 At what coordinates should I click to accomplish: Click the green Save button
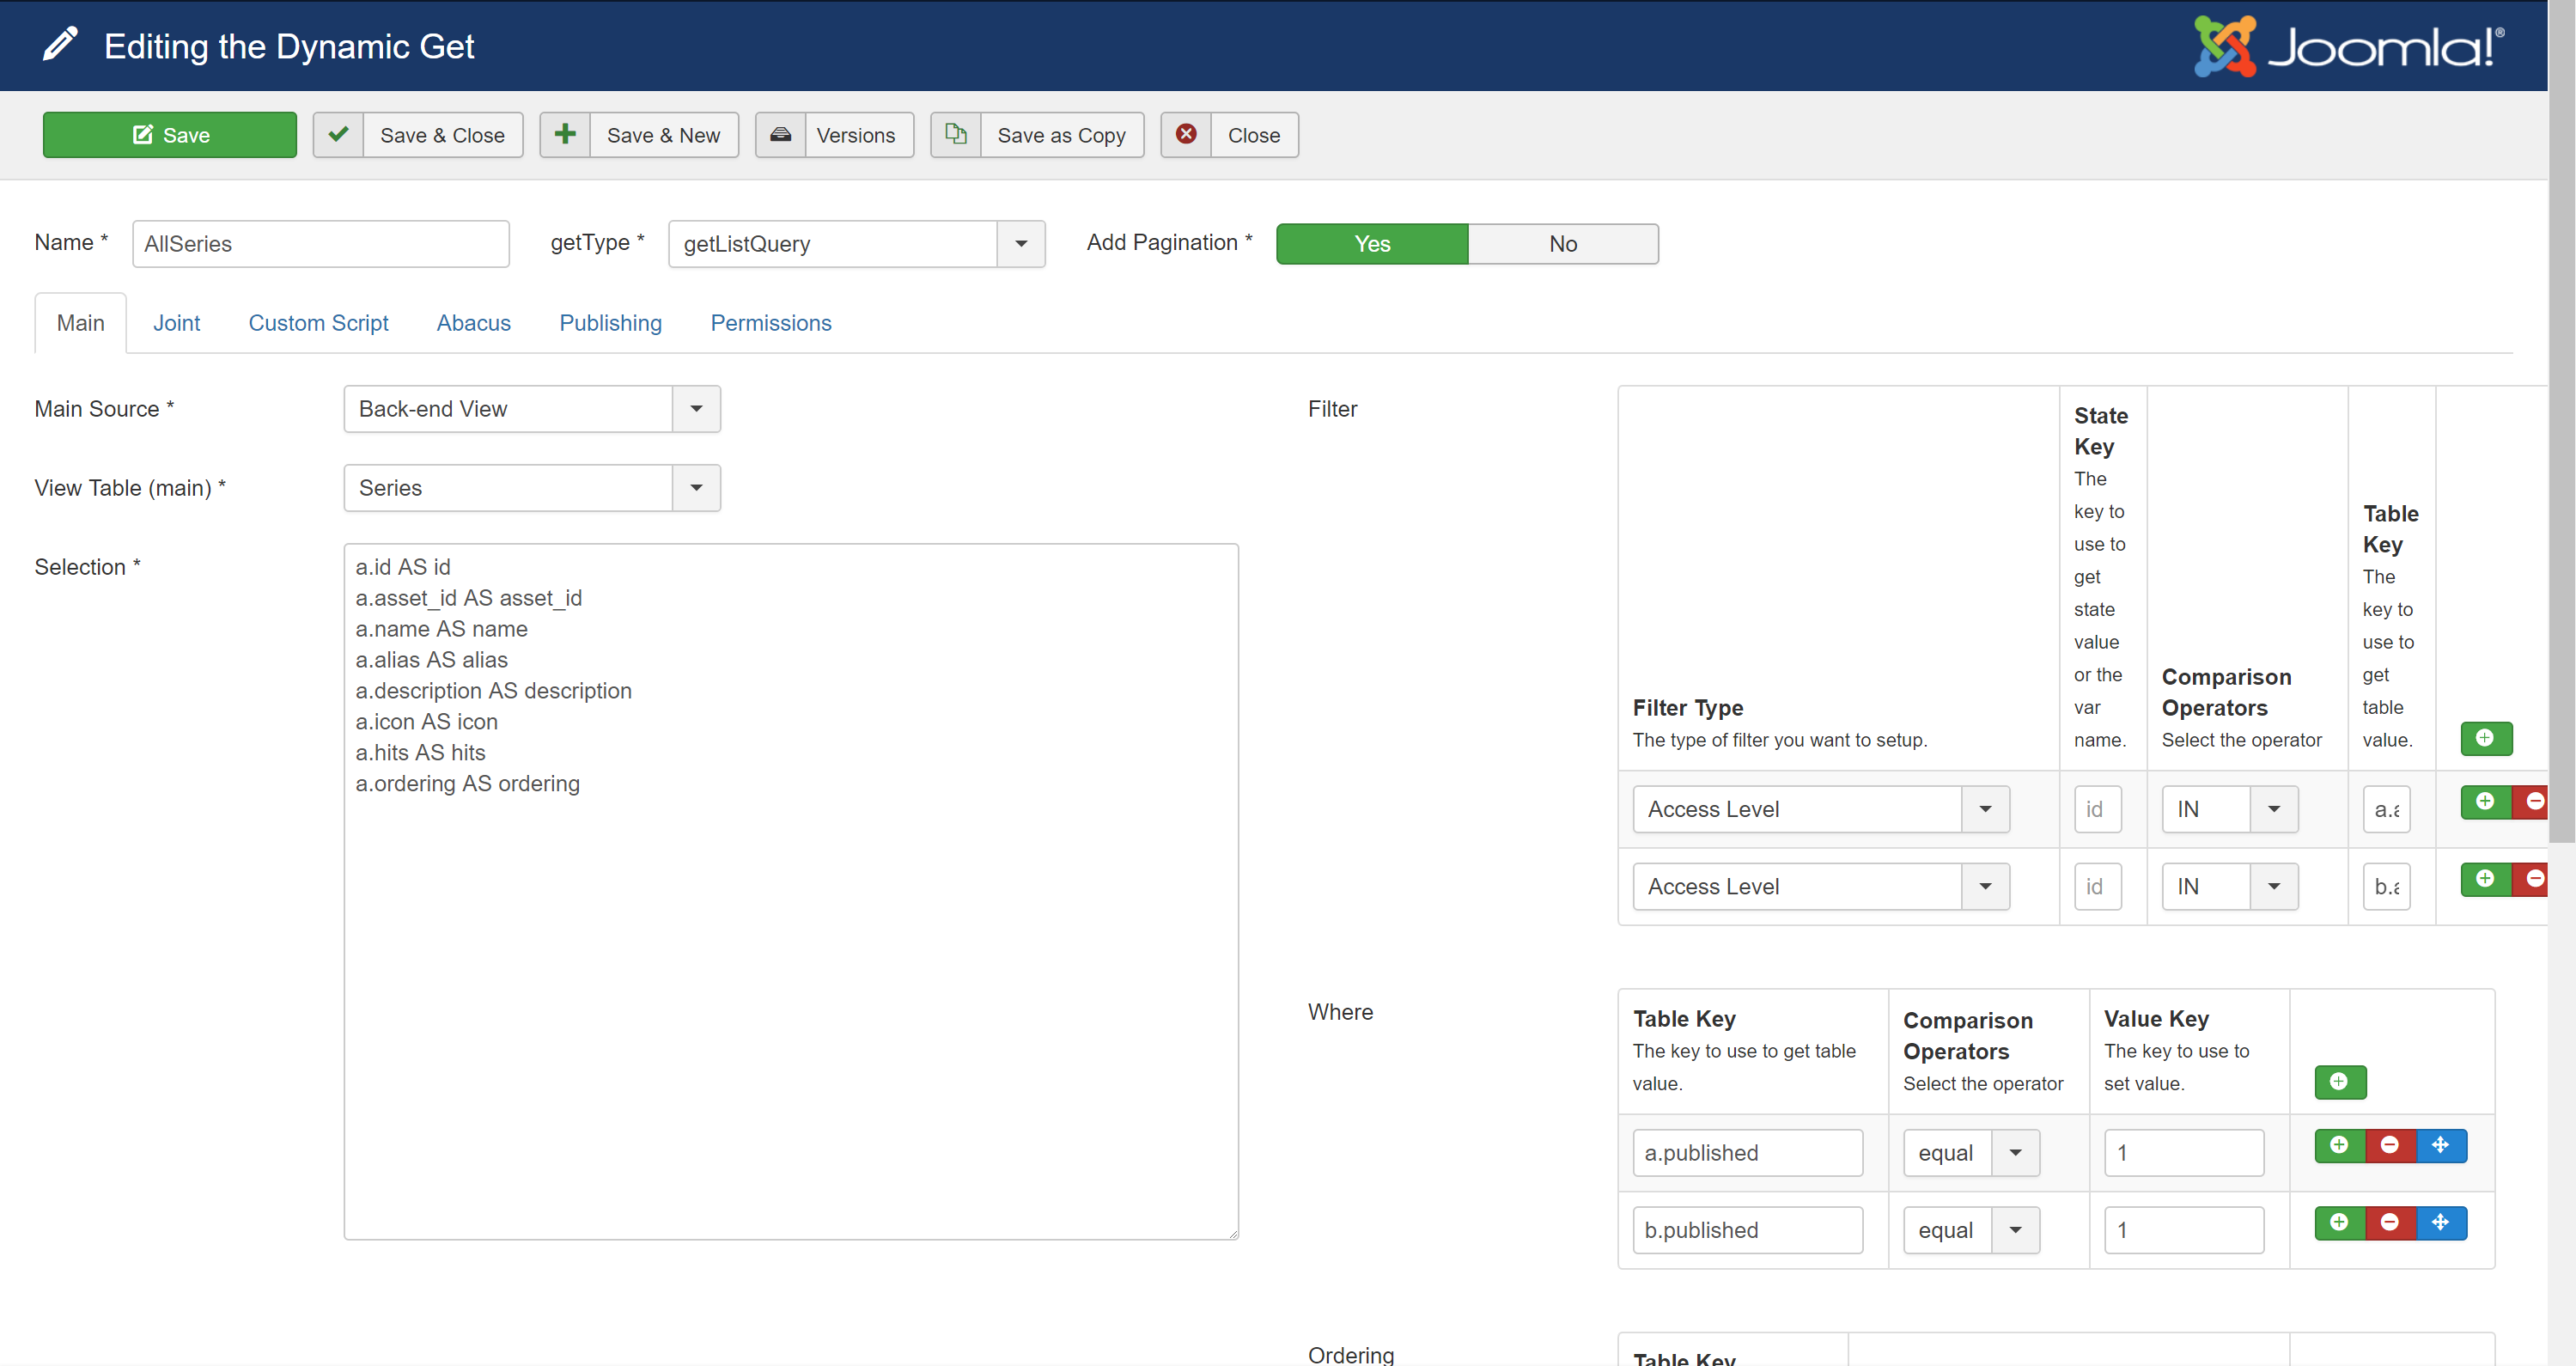[169, 135]
